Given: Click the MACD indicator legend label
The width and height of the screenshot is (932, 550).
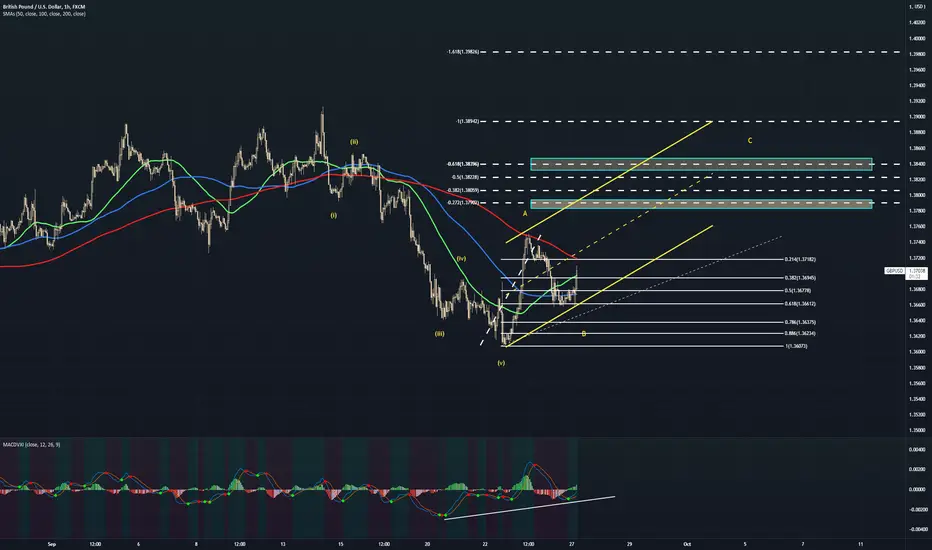Looking at the screenshot, I should [x=32, y=445].
